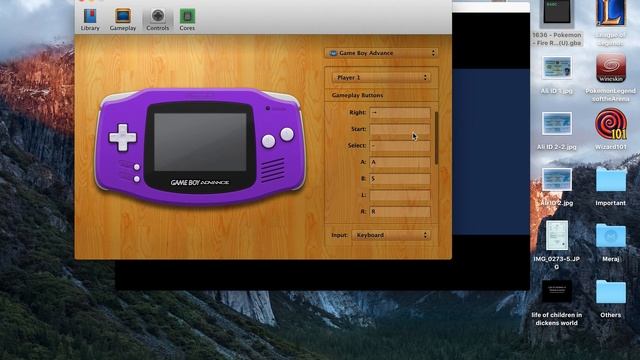Open the Player 1 dropdown
640x360 pixels.
pyautogui.click(x=381, y=78)
